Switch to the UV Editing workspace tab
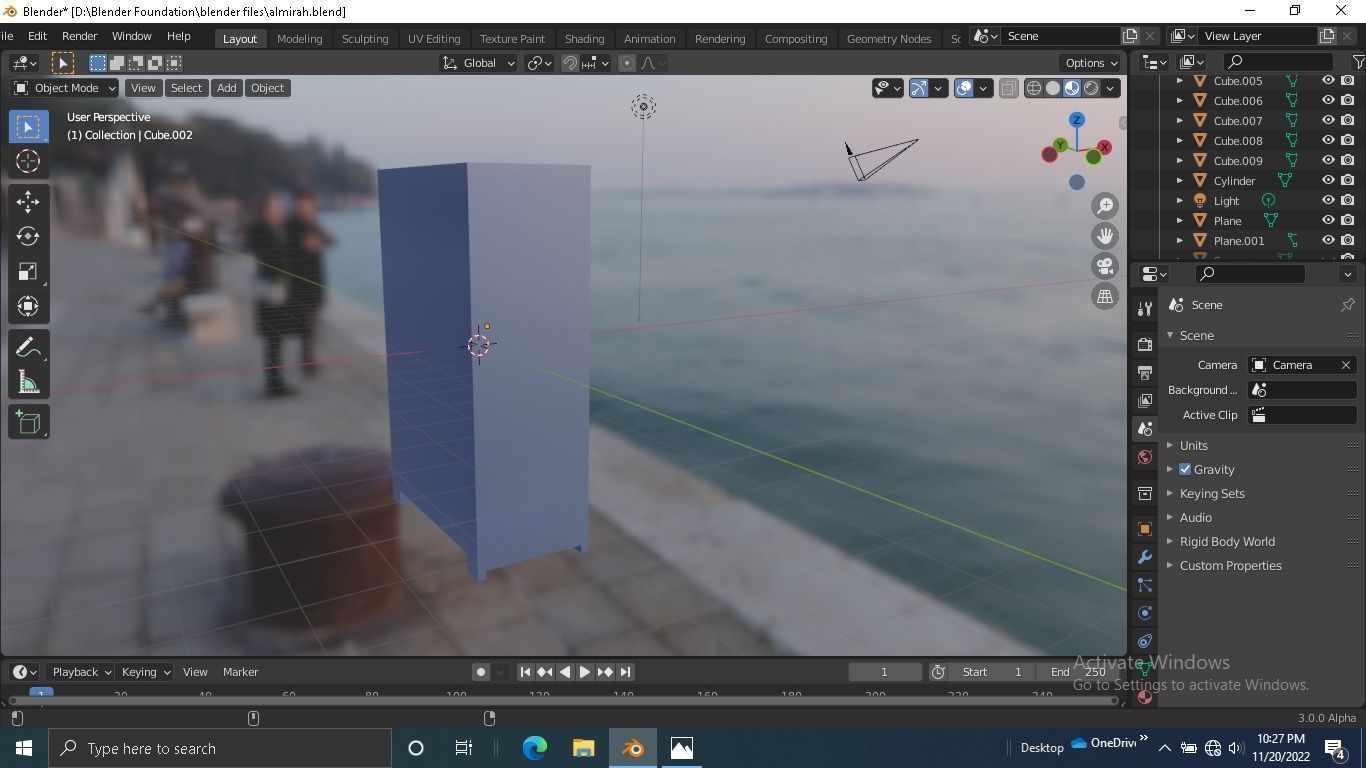 click(434, 39)
